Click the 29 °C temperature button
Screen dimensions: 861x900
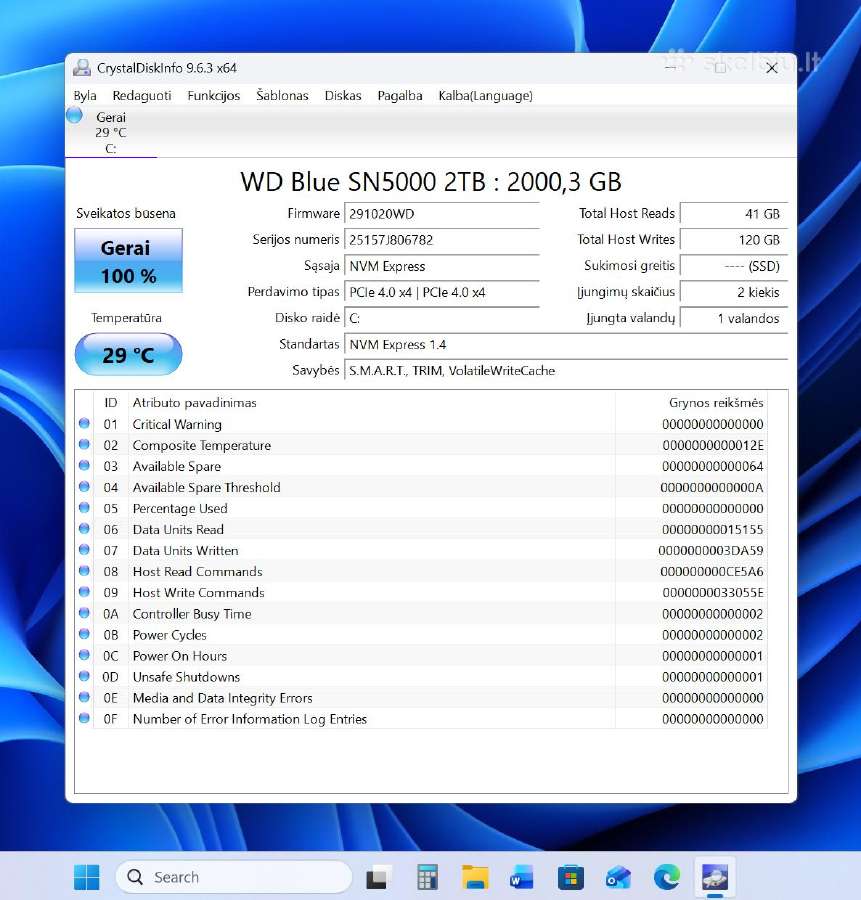pos(129,354)
